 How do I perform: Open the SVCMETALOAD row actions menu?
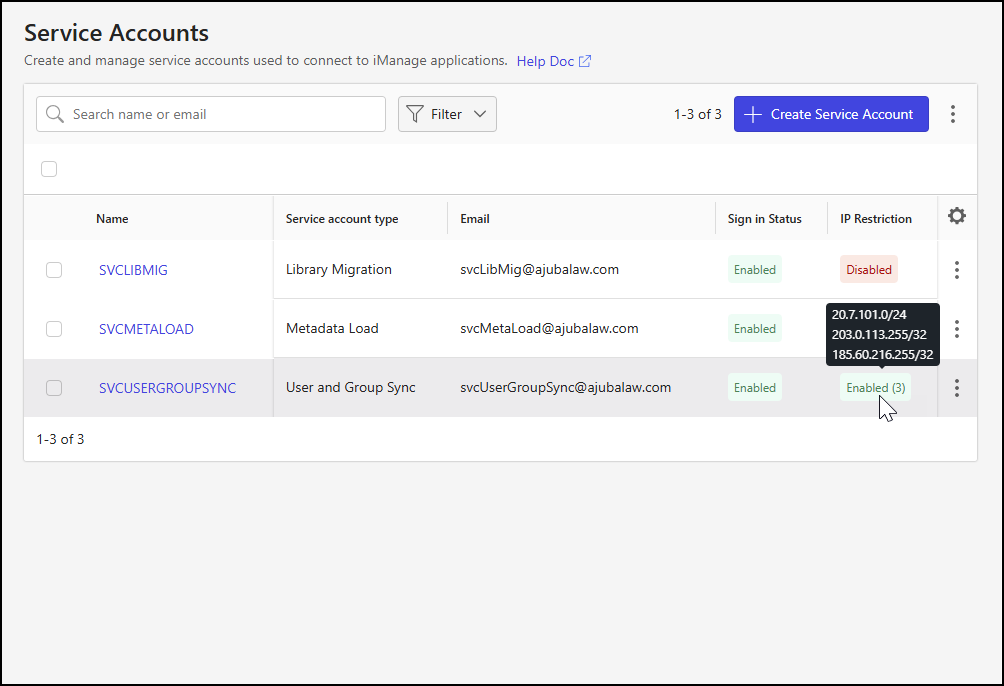[x=957, y=328]
